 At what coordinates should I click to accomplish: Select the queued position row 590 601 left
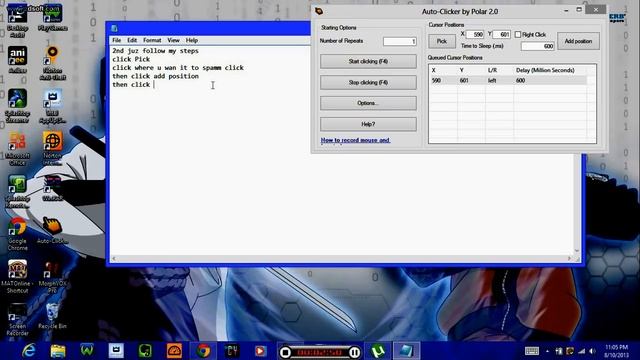point(509,81)
